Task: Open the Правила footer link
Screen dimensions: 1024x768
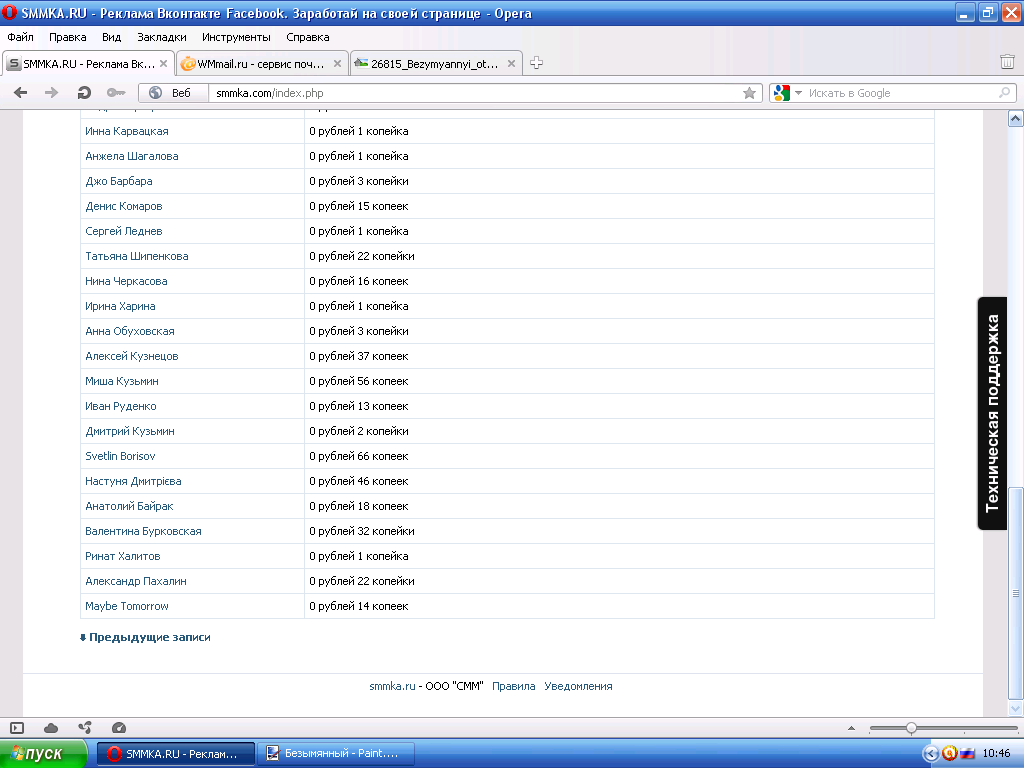Action: coord(513,686)
